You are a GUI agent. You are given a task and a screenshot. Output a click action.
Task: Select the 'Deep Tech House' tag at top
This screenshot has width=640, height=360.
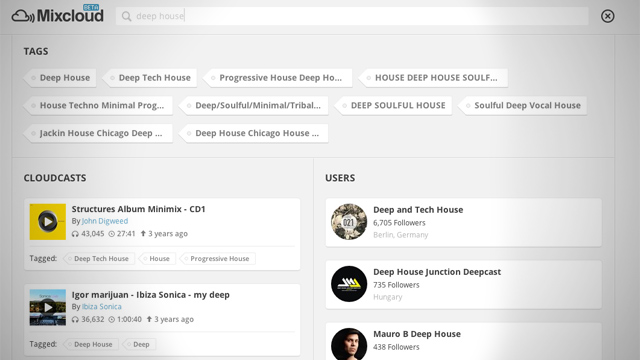(x=150, y=78)
